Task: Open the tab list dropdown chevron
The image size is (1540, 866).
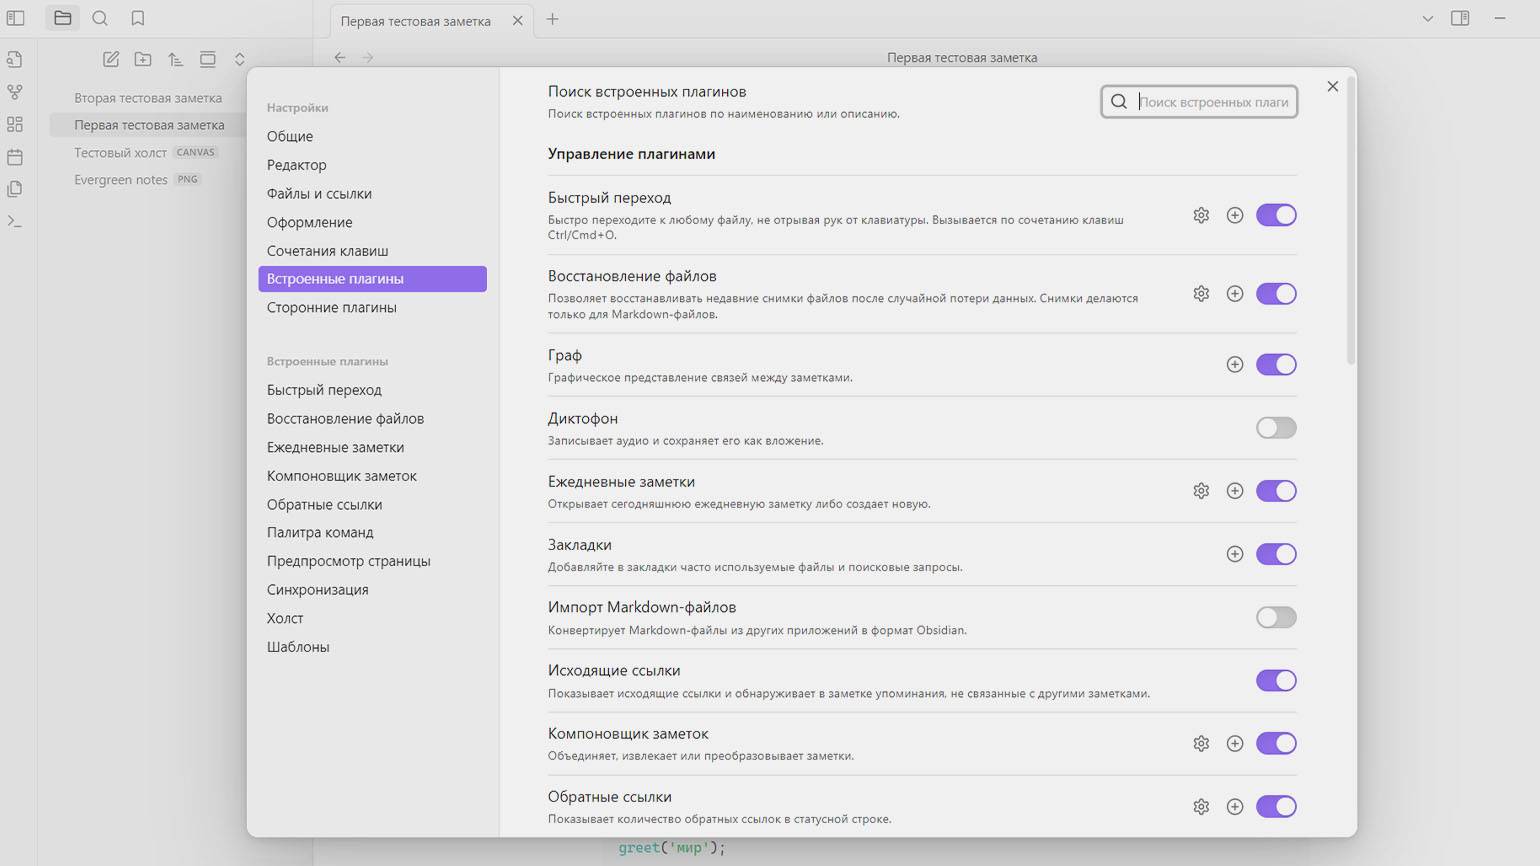Action: click(x=1427, y=18)
